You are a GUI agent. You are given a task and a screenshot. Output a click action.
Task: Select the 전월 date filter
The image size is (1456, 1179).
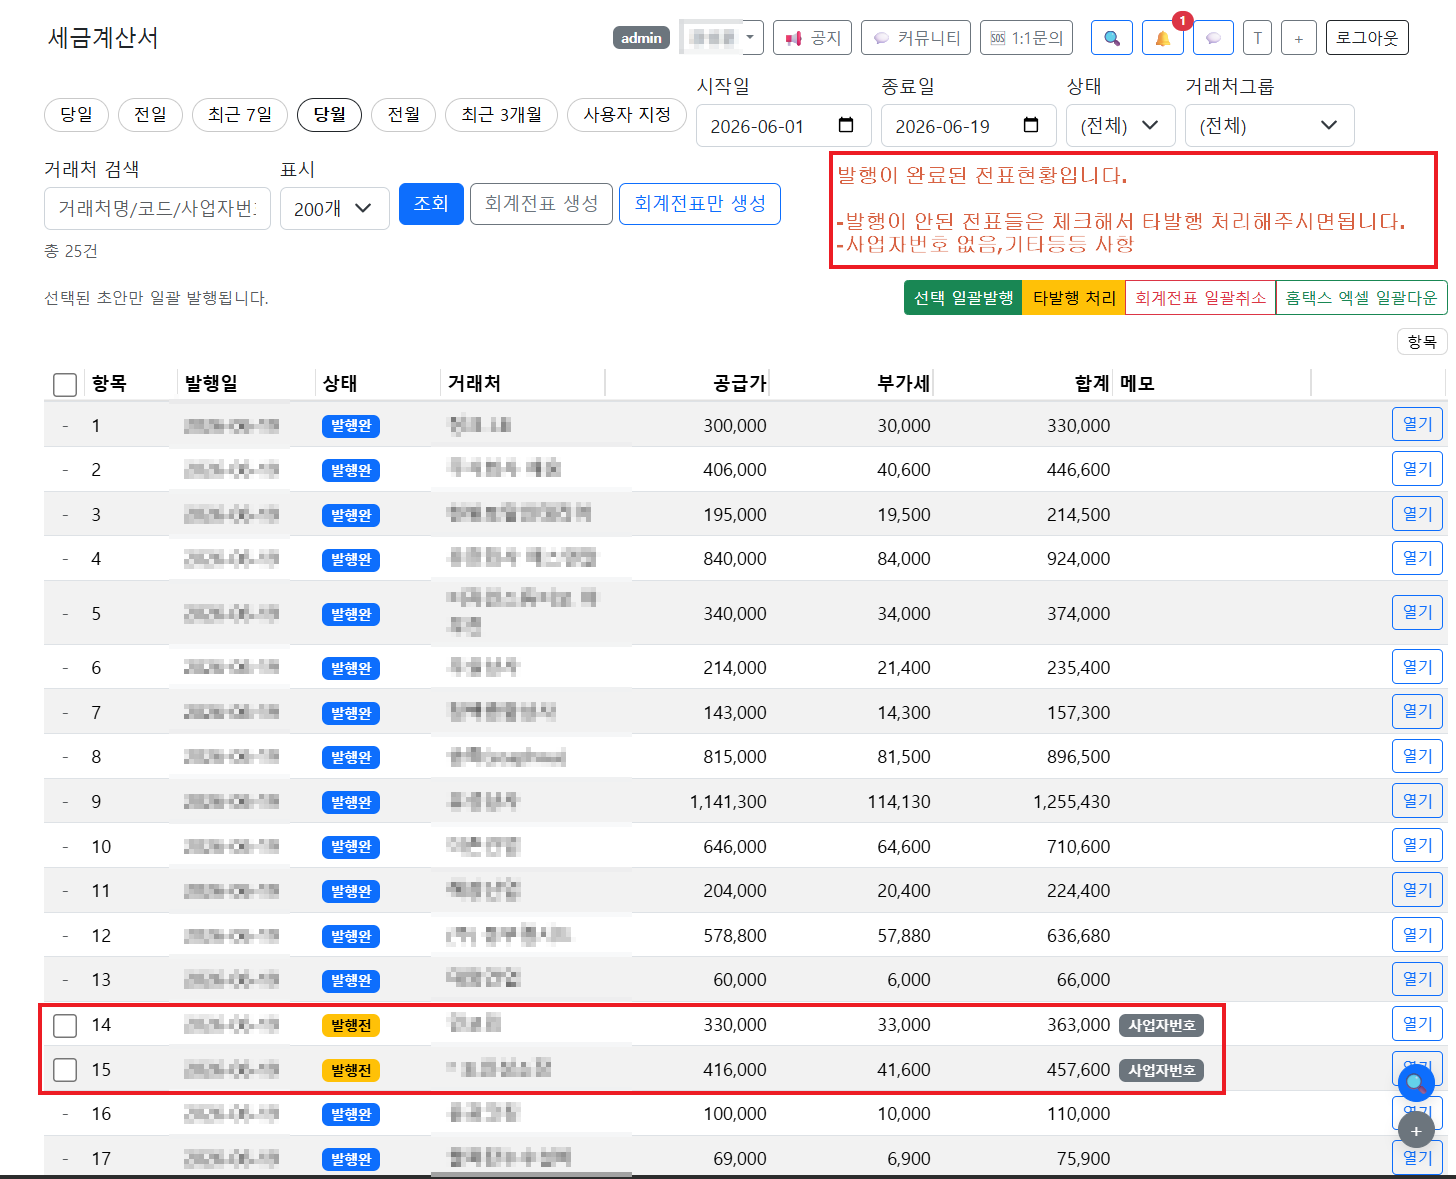(x=404, y=115)
